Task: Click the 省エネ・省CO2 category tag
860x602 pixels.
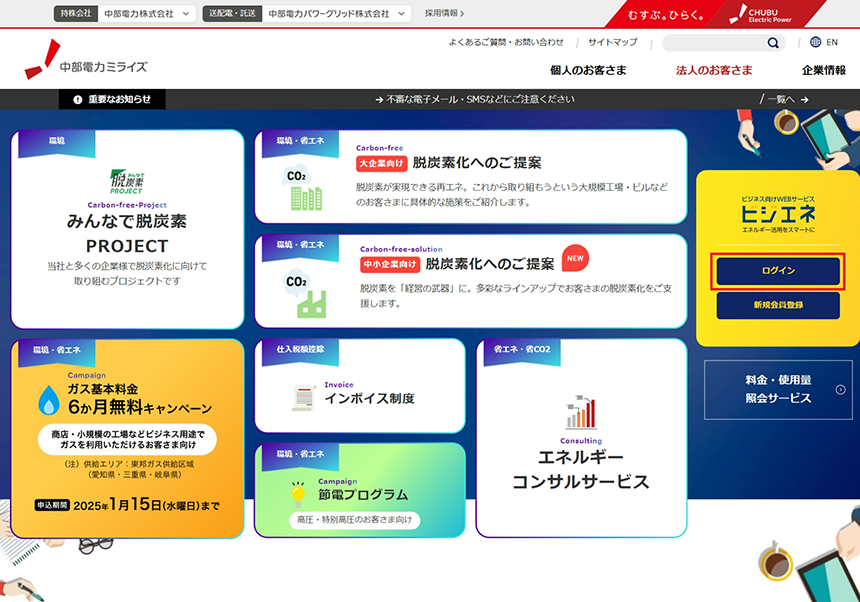Action: [522, 349]
